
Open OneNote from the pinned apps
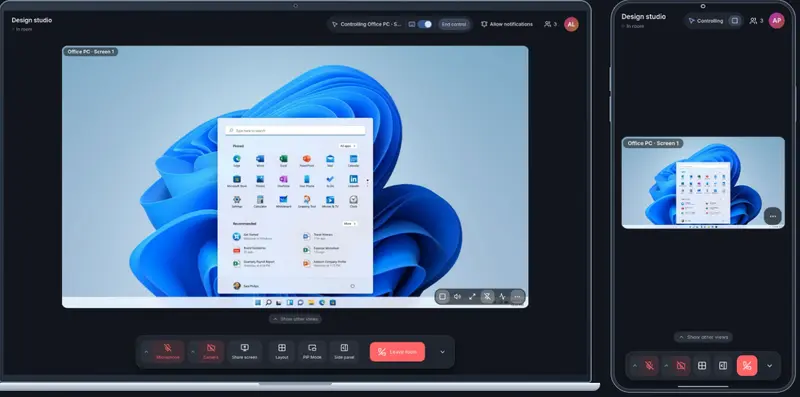coord(283,181)
